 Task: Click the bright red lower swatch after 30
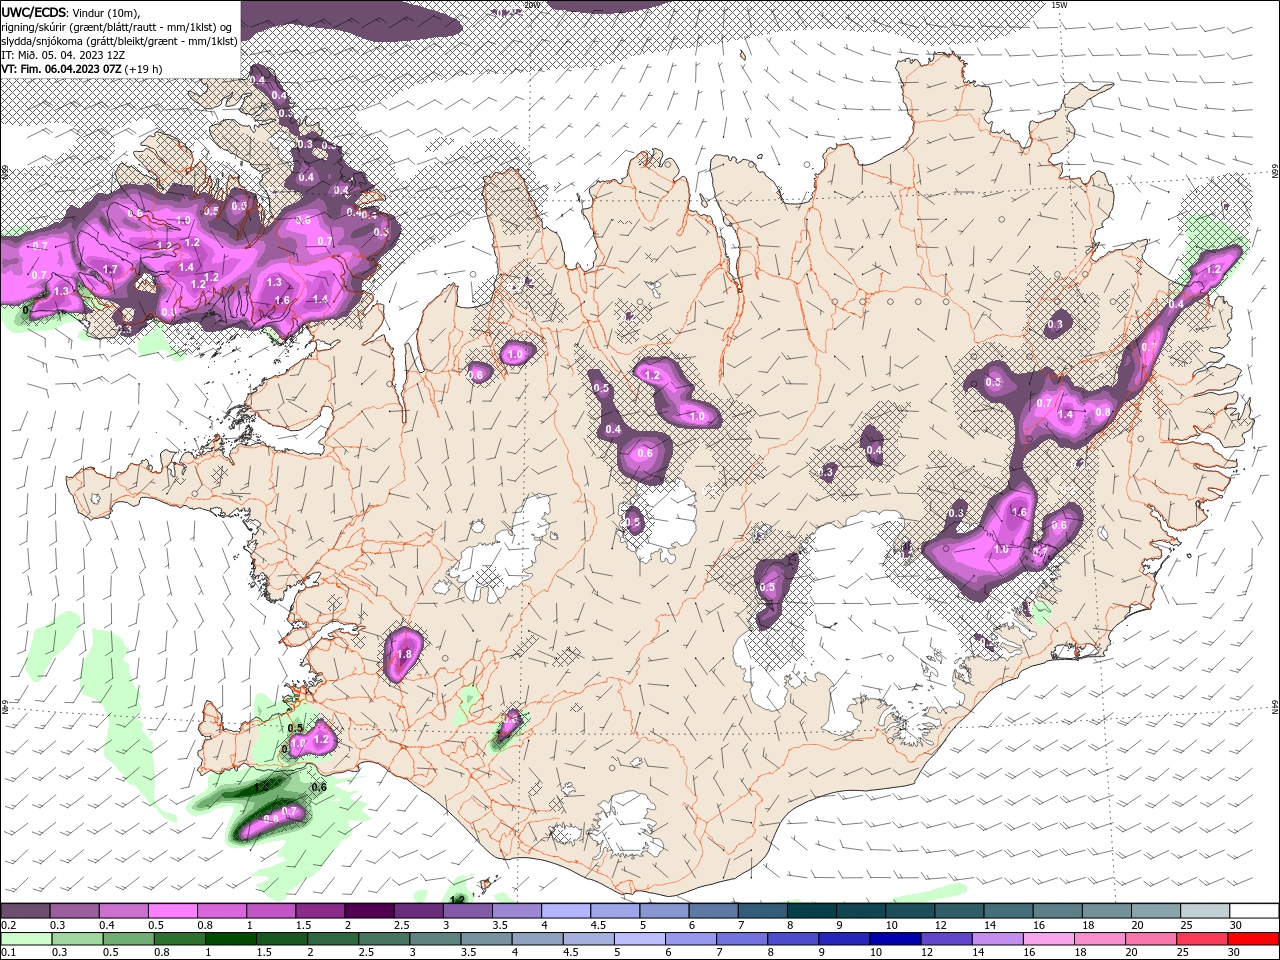[x=1252, y=939]
